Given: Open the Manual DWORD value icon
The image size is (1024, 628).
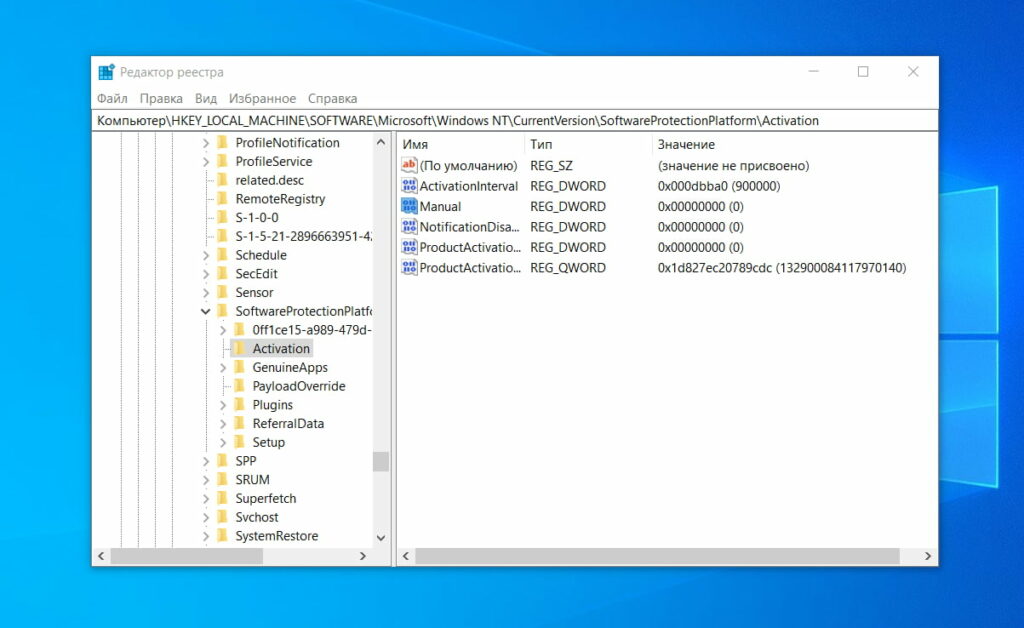Looking at the screenshot, I should tap(409, 206).
